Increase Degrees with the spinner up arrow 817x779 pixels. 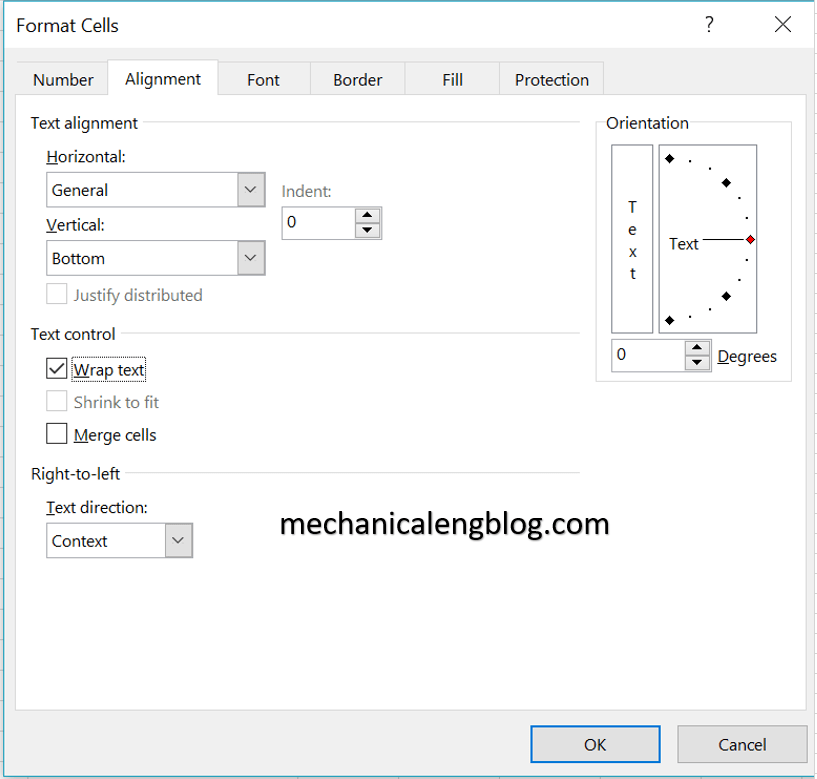click(x=698, y=349)
